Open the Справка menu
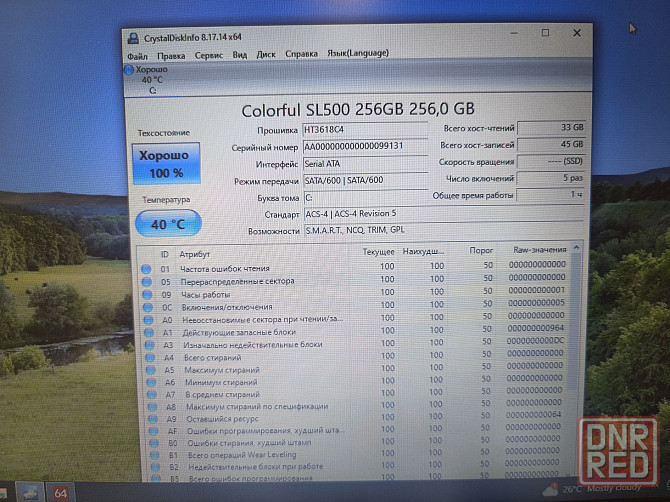The height and width of the screenshot is (502, 670). click(x=301, y=54)
